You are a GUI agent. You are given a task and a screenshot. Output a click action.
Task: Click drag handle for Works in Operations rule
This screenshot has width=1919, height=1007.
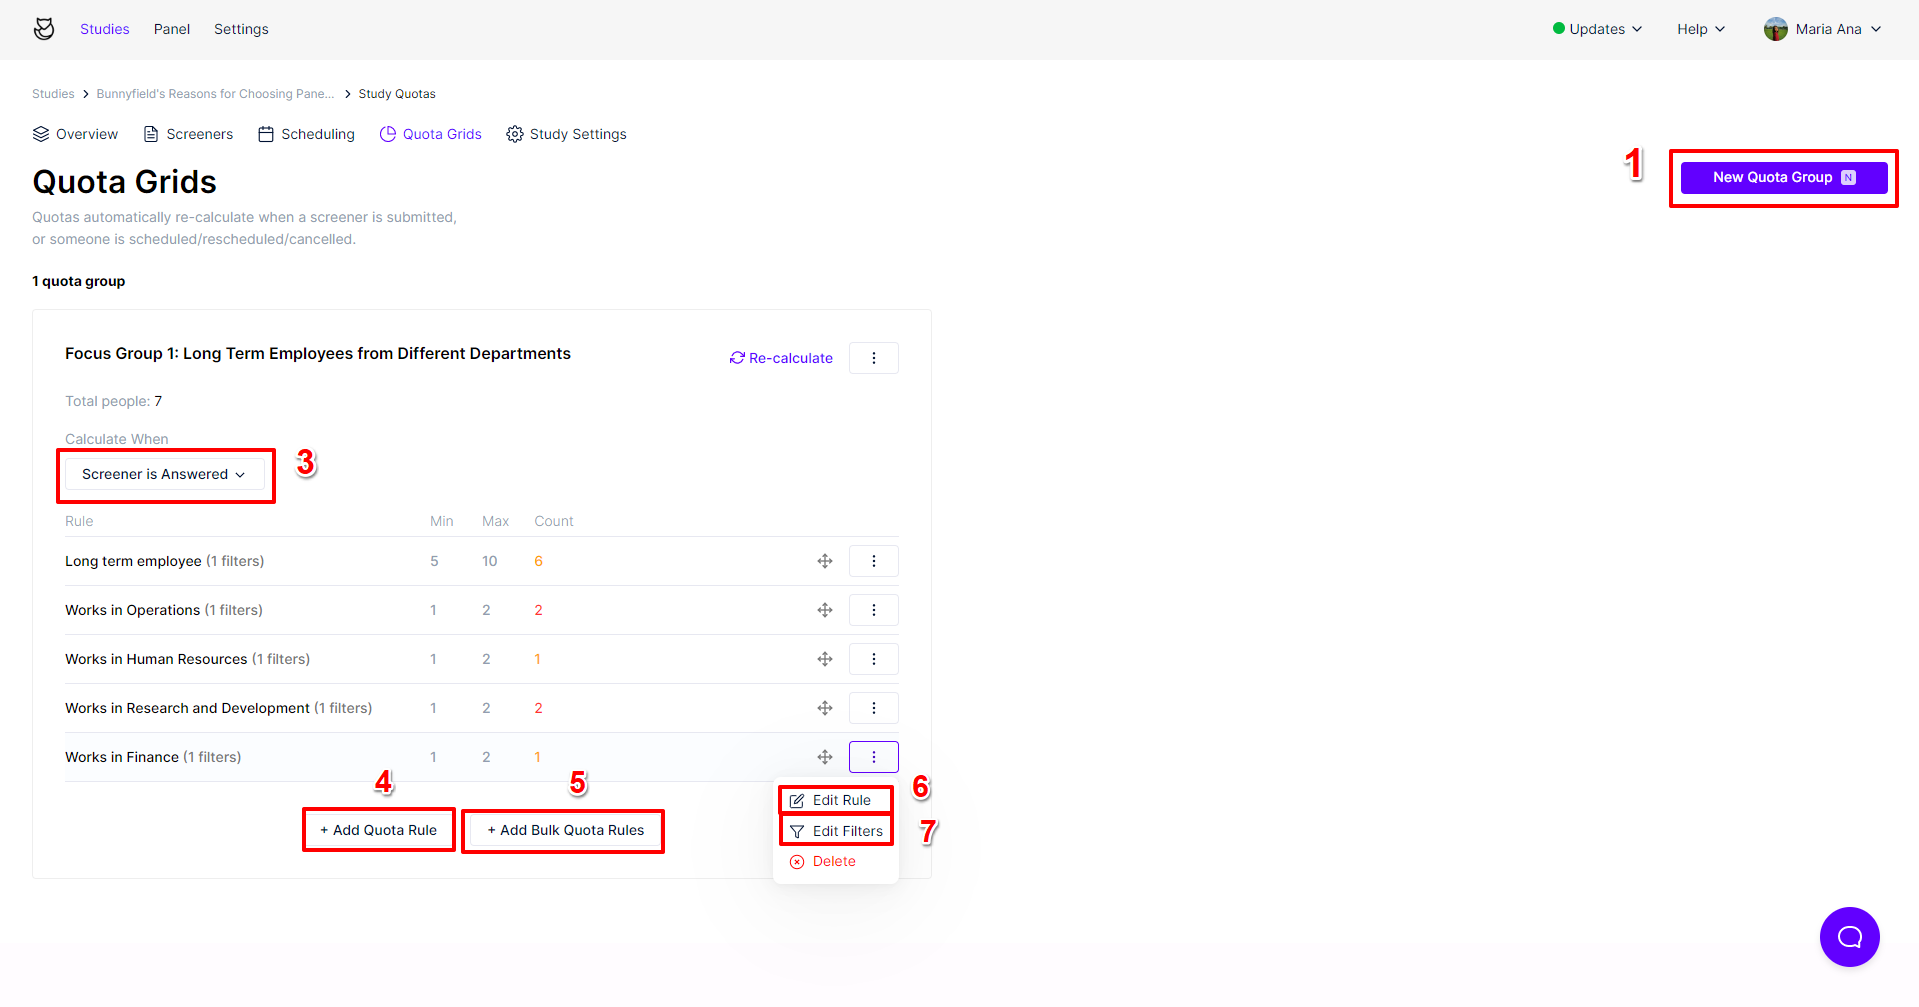coord(825,610)
